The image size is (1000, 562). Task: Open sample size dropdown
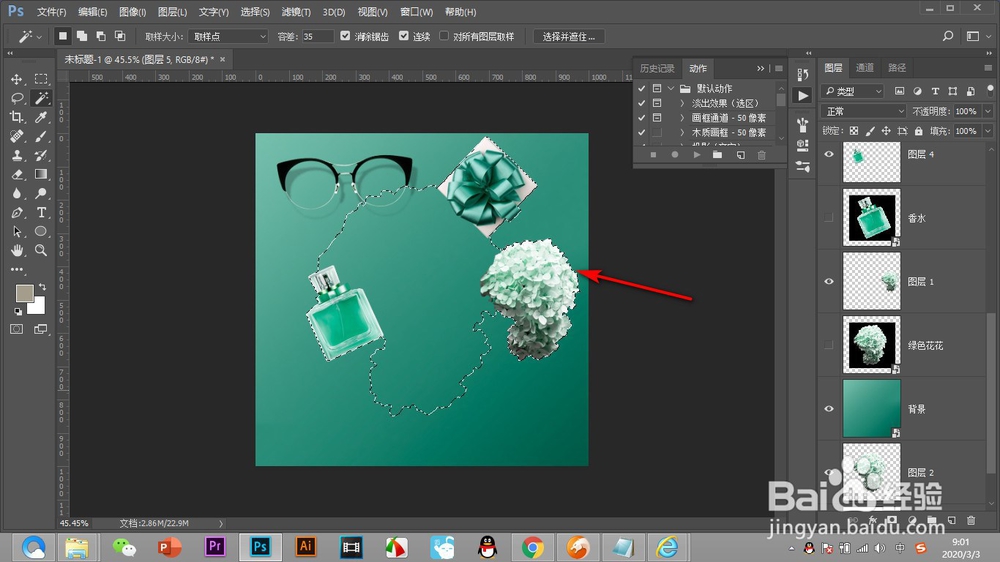228,36
